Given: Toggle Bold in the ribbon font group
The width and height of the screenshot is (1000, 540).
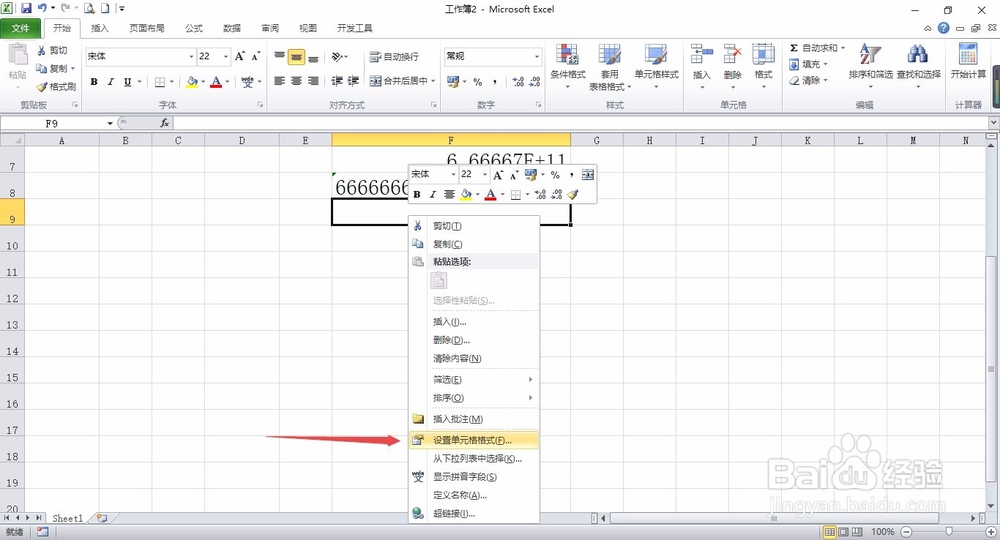Looking at the screenshot, I should pyautogui.click(x=94, y=82).
